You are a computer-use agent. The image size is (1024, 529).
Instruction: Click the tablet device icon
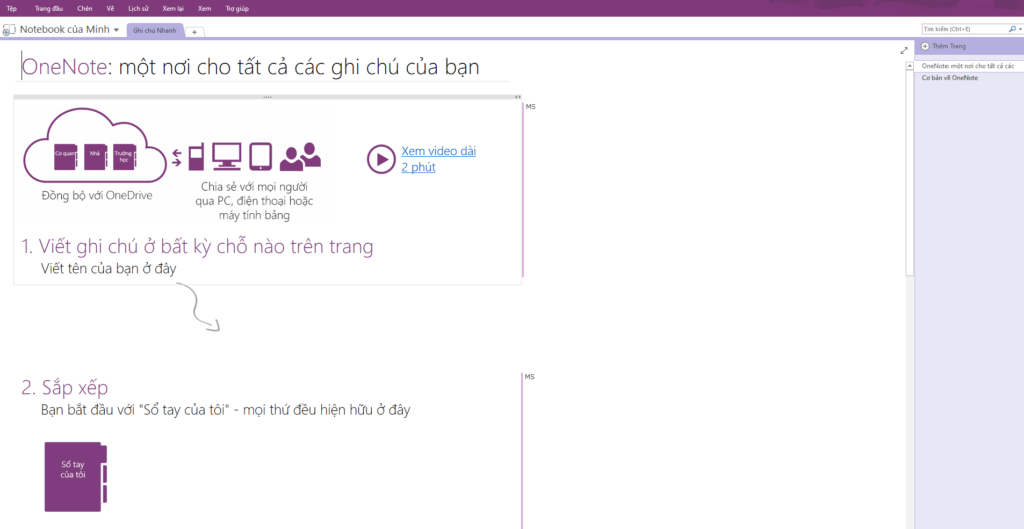260,155
